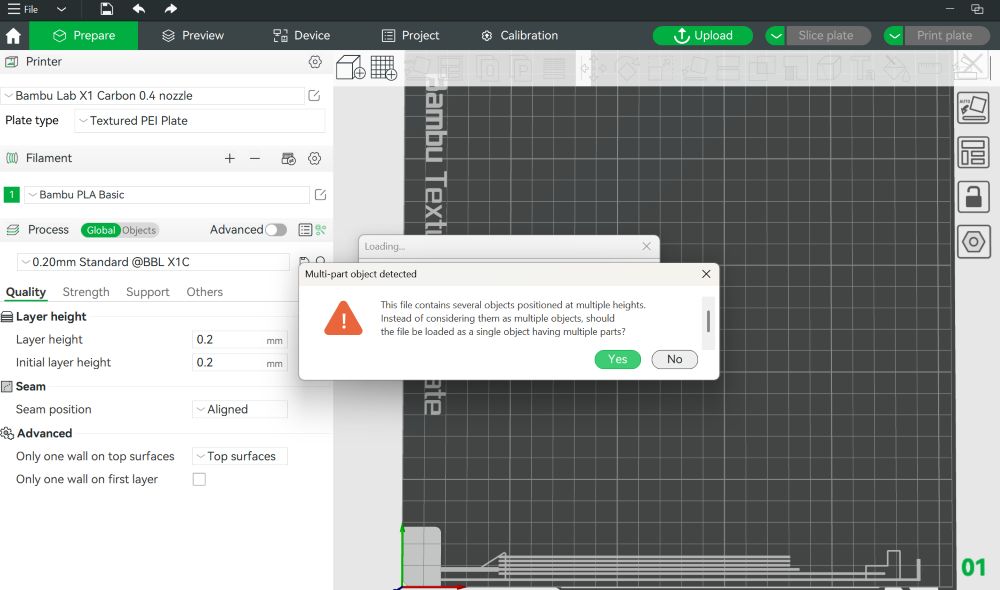
Task: Open the File menu
Action: (23, 9)
